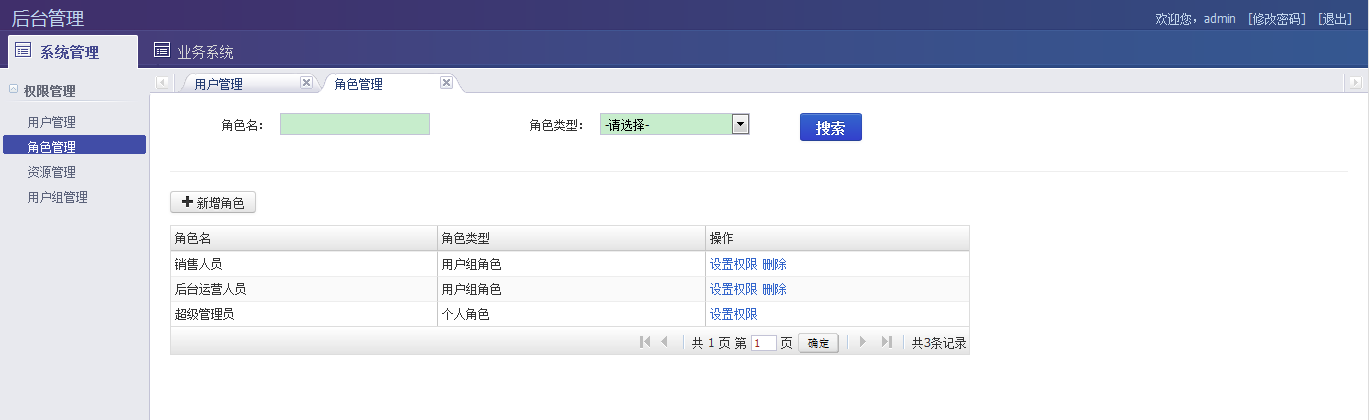Click 用户组角色 in the 销售人员 row

572,264
